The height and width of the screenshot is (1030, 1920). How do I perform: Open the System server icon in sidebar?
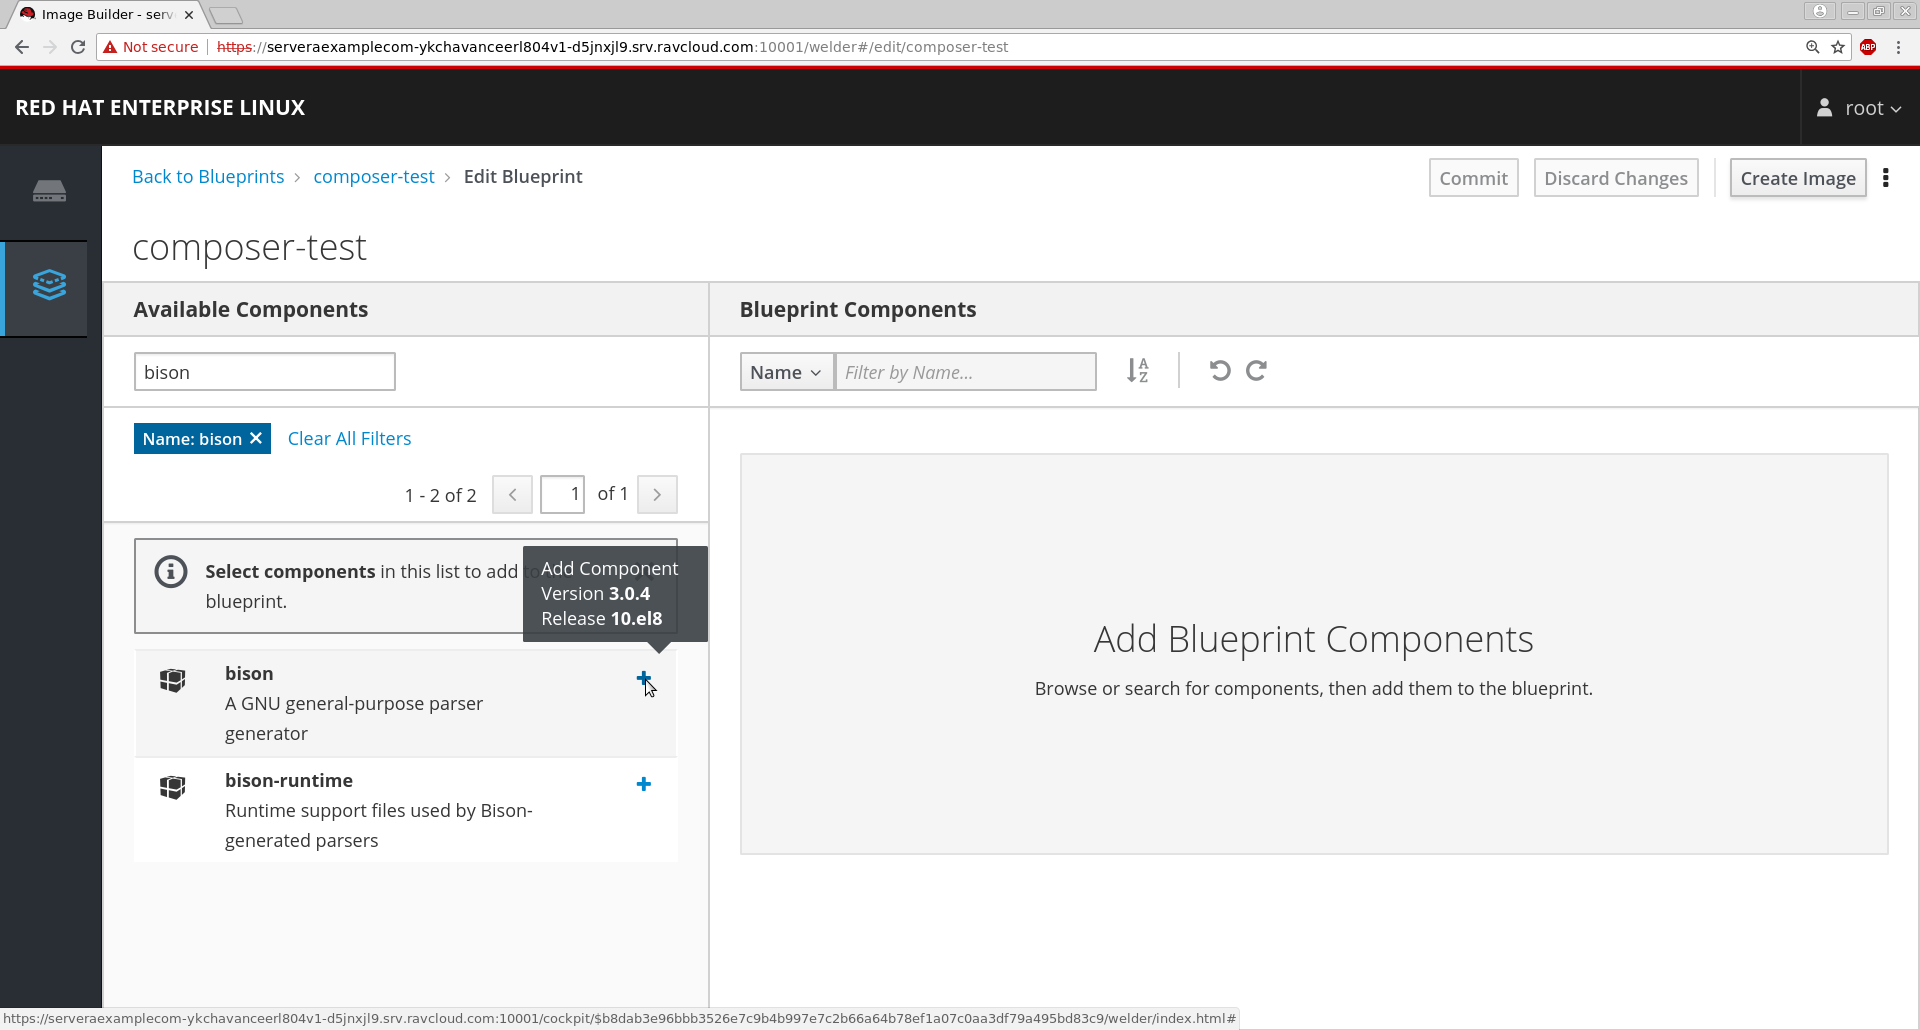(x=49, y=191)
